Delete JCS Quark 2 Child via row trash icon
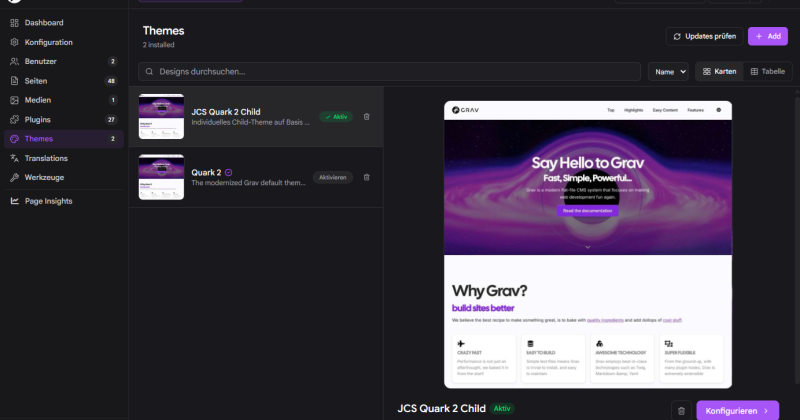The width and height of the screenshot is (800, 420). coord(366,117)
